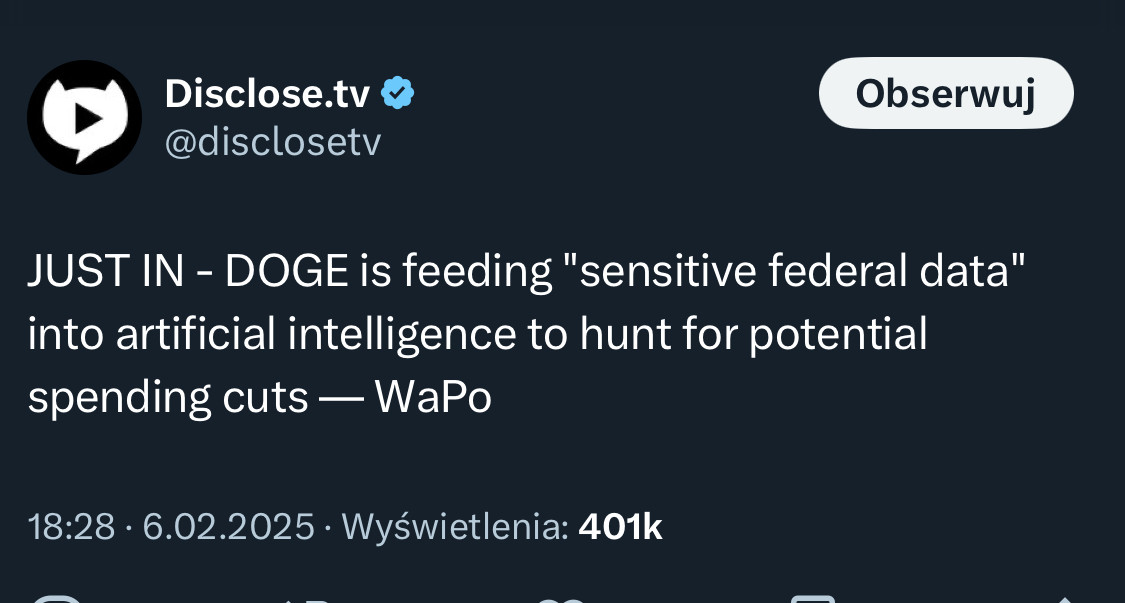
Task: Click the blue verified badge
Action: 397,94
